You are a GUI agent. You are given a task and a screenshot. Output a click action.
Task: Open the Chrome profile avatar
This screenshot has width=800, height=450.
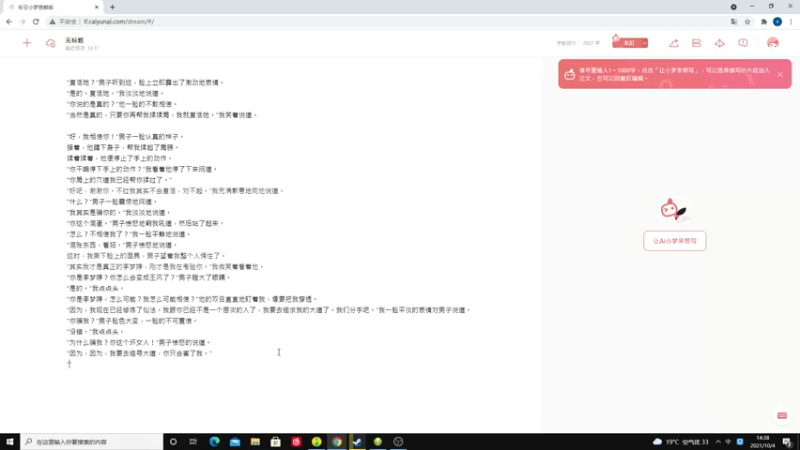(x=777, y=21)
